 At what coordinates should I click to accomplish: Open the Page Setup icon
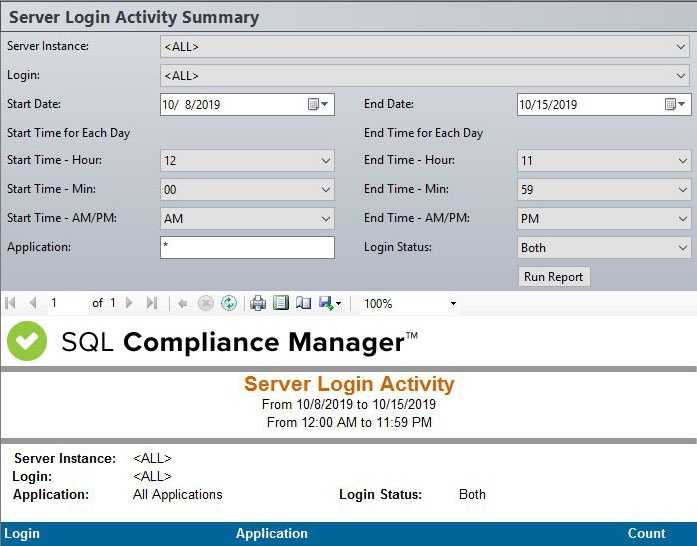[x=304, y=303]
